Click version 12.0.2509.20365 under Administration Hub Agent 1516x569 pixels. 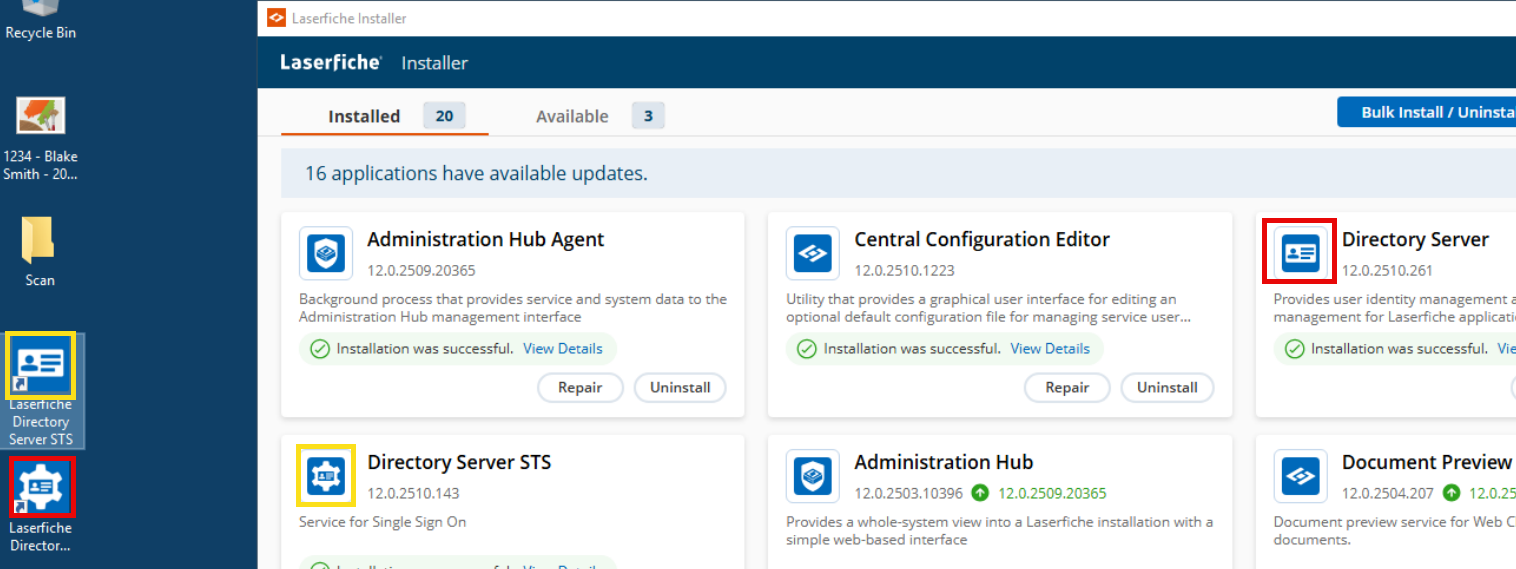click(421, 270)
